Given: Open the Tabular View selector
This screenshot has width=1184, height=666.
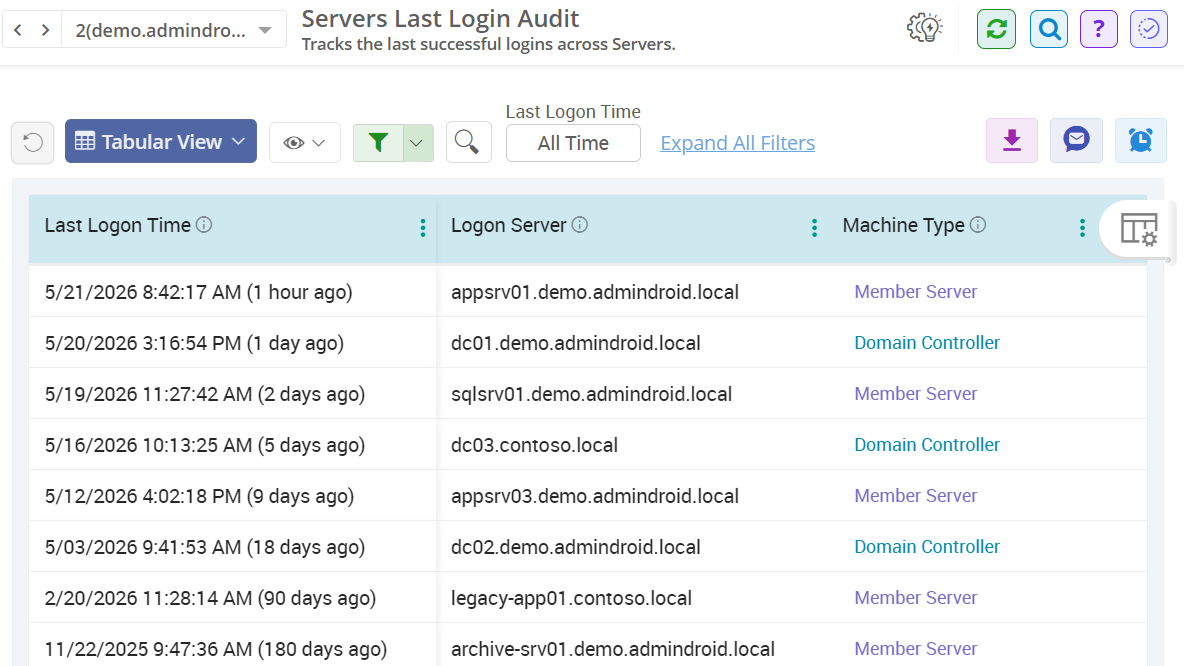Looking at the screenshot, I should 161,141.
